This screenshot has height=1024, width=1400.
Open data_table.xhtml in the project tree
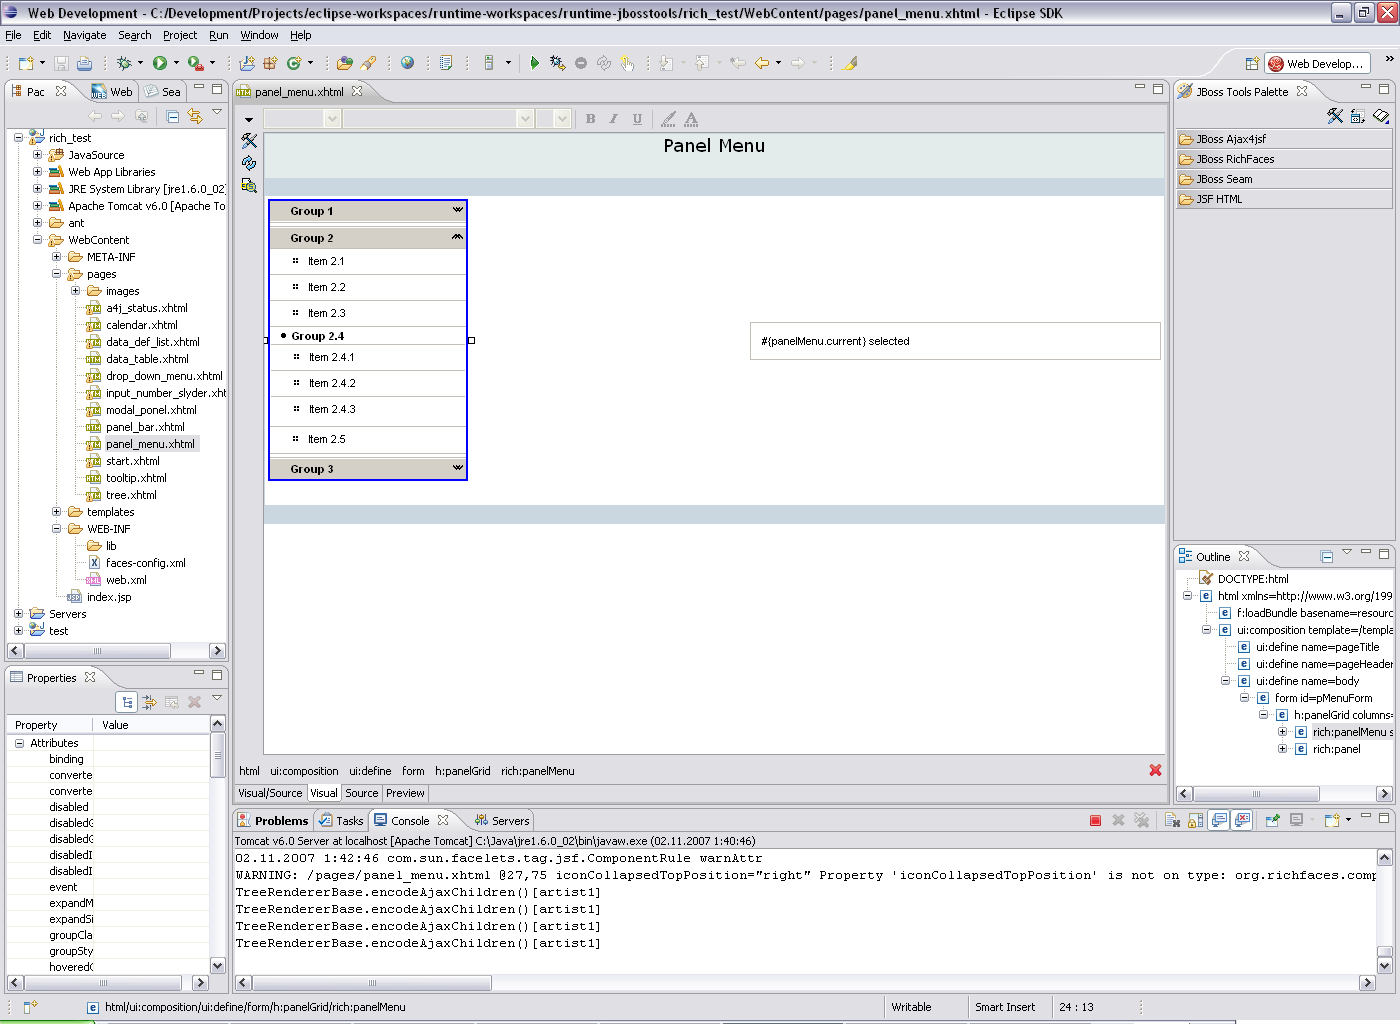pyautogui.click(x=147, y=359)
